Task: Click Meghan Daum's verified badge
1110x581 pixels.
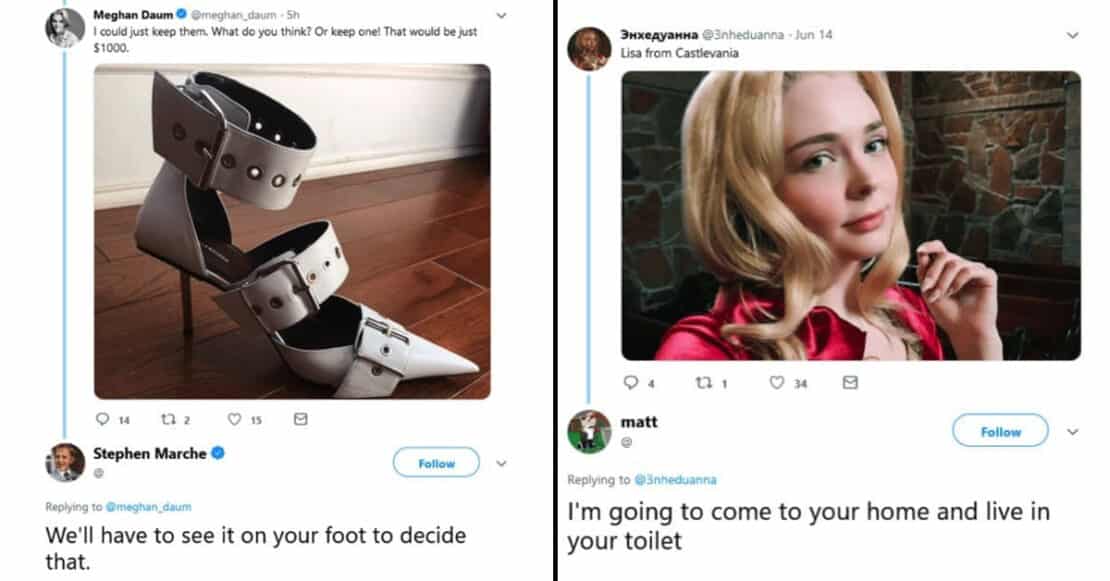Action: (181, 16)
